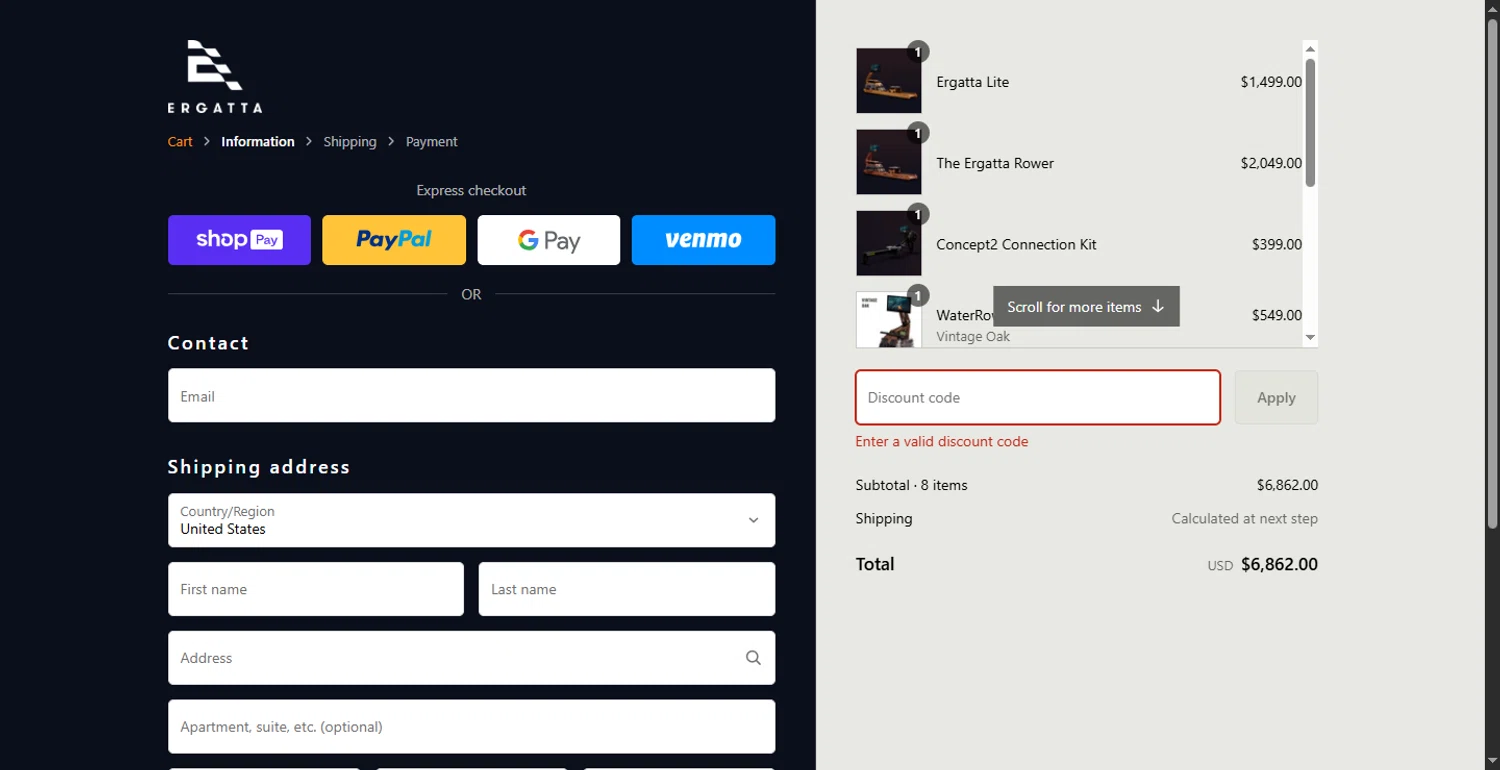1500x770 pixels.
Task: Click the $1,499.00 price
Action: 1271,82
